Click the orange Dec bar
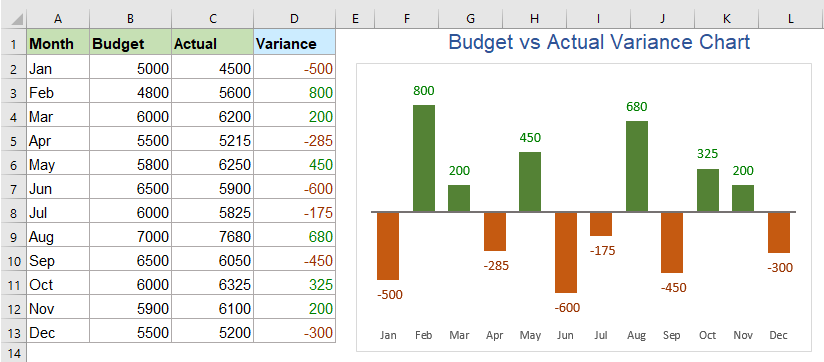824x362 pixels. coord(779,233)
